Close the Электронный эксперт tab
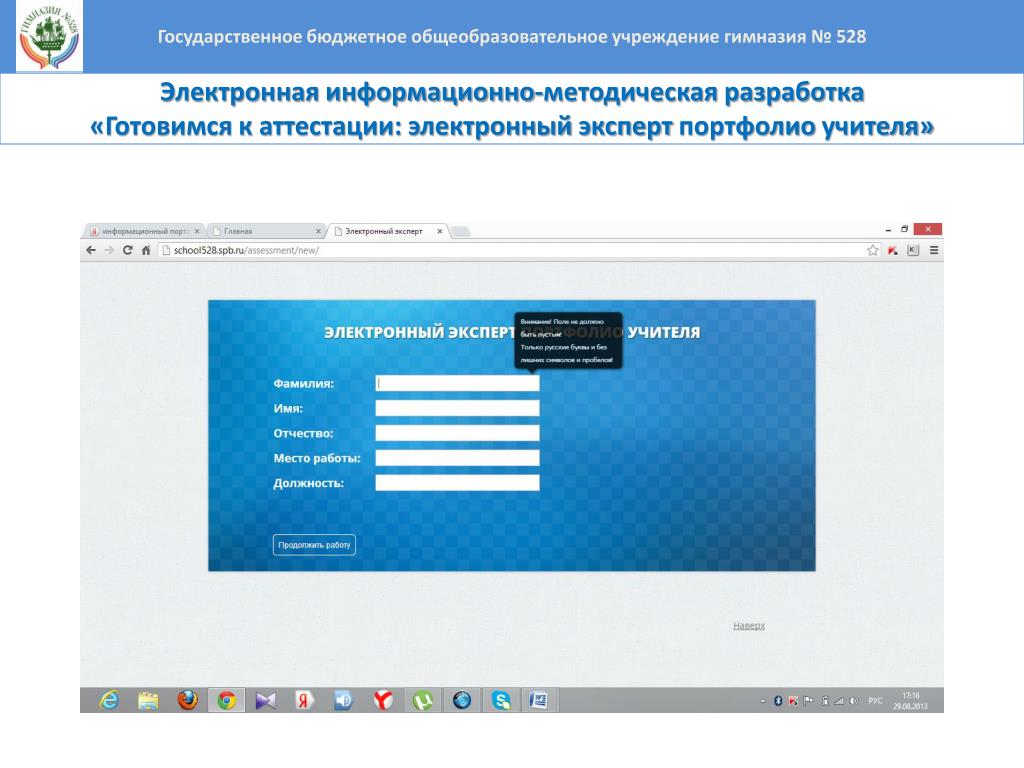The image size is (1024, 768). coord(440,231)
